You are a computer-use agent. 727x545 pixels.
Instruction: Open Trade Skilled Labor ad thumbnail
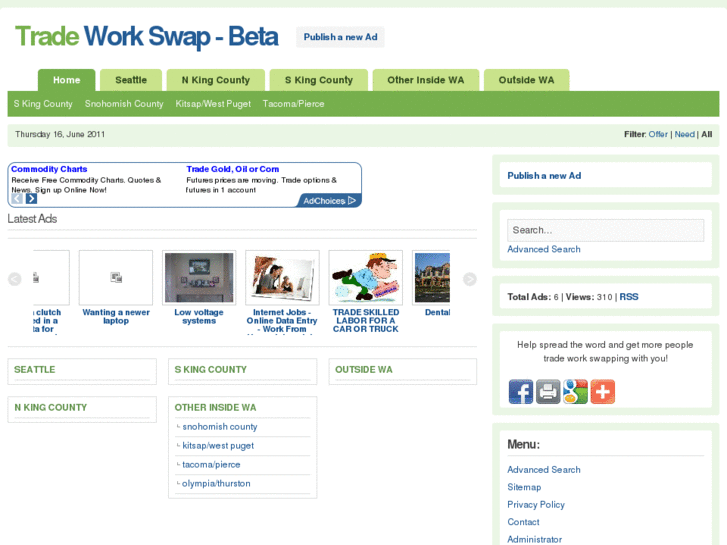point(365,277)
